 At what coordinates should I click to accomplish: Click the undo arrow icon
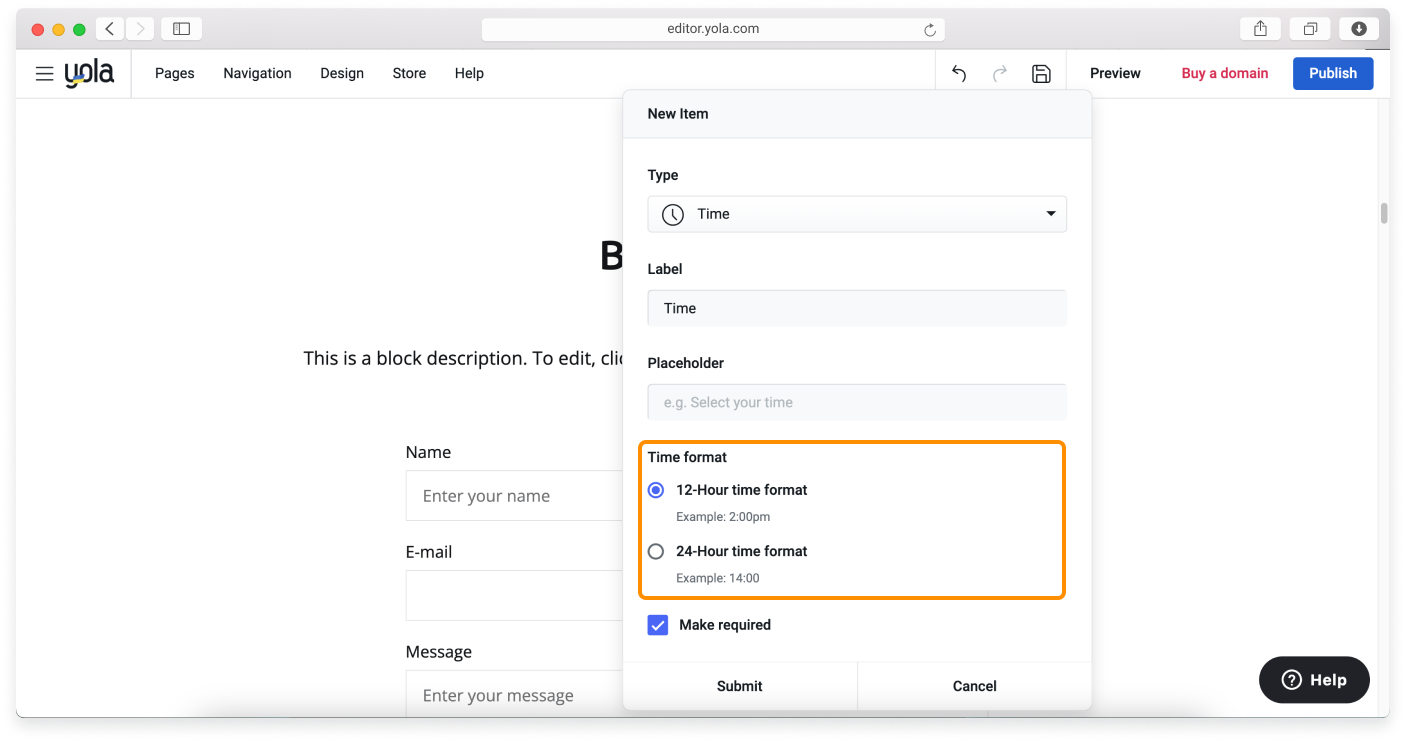coord(959,74)
